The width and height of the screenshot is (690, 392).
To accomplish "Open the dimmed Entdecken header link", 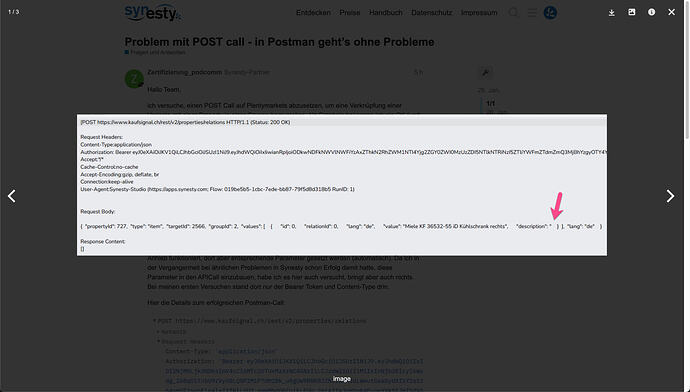I will pos(313,13).
